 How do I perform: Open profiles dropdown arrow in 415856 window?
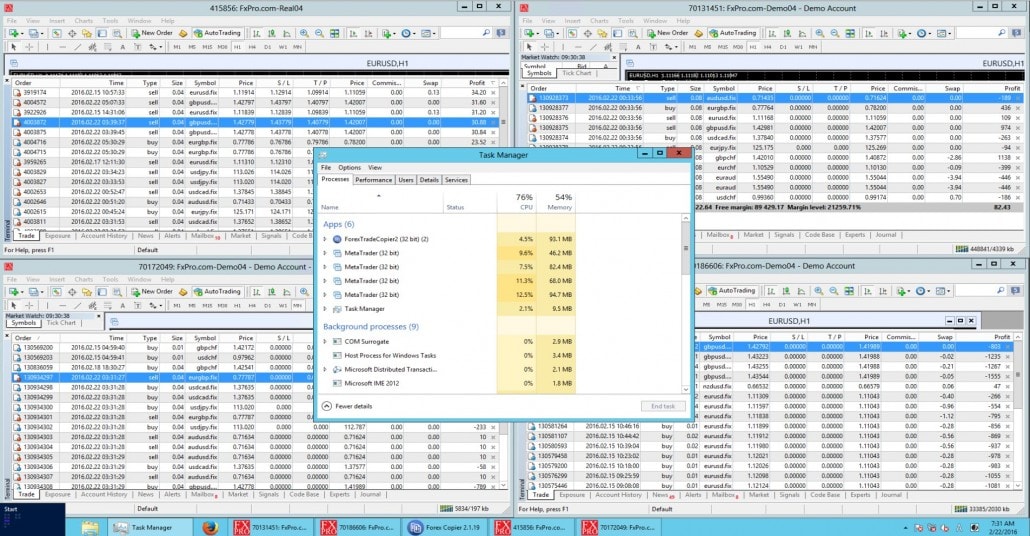tap(42, 34)
